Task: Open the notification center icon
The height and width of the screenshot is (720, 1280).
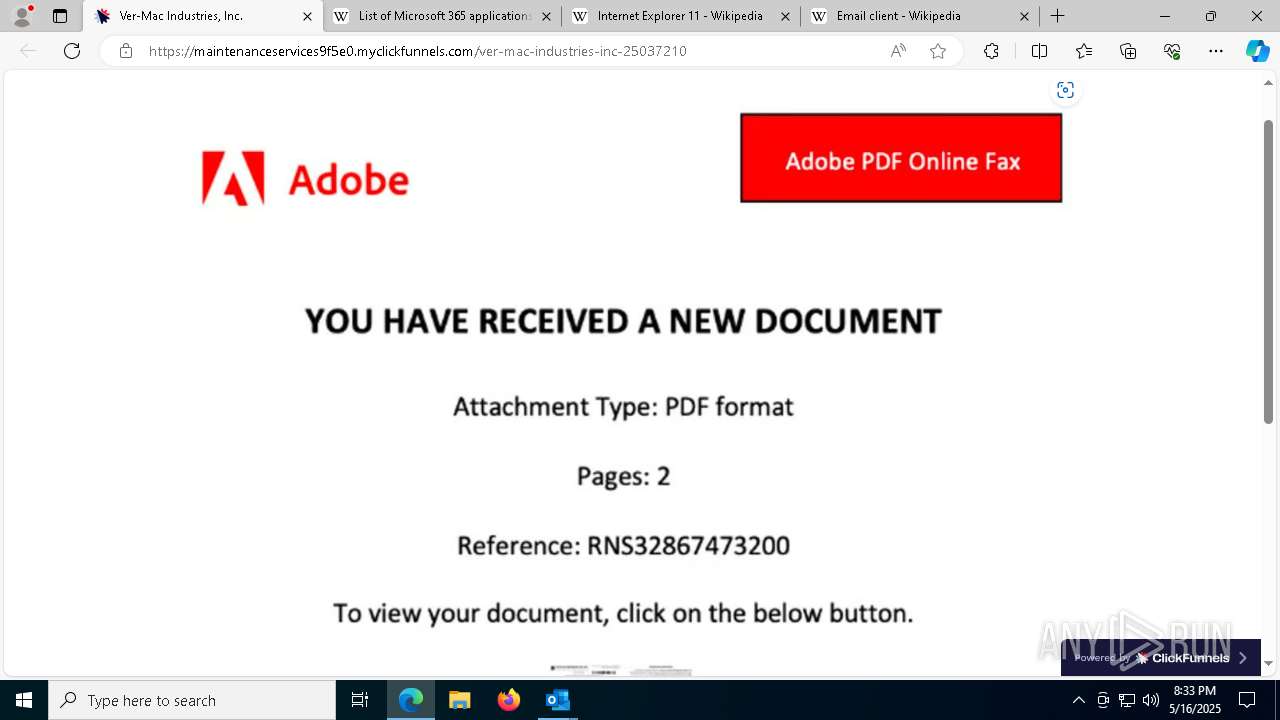Action: click(x=1247, y=700)
